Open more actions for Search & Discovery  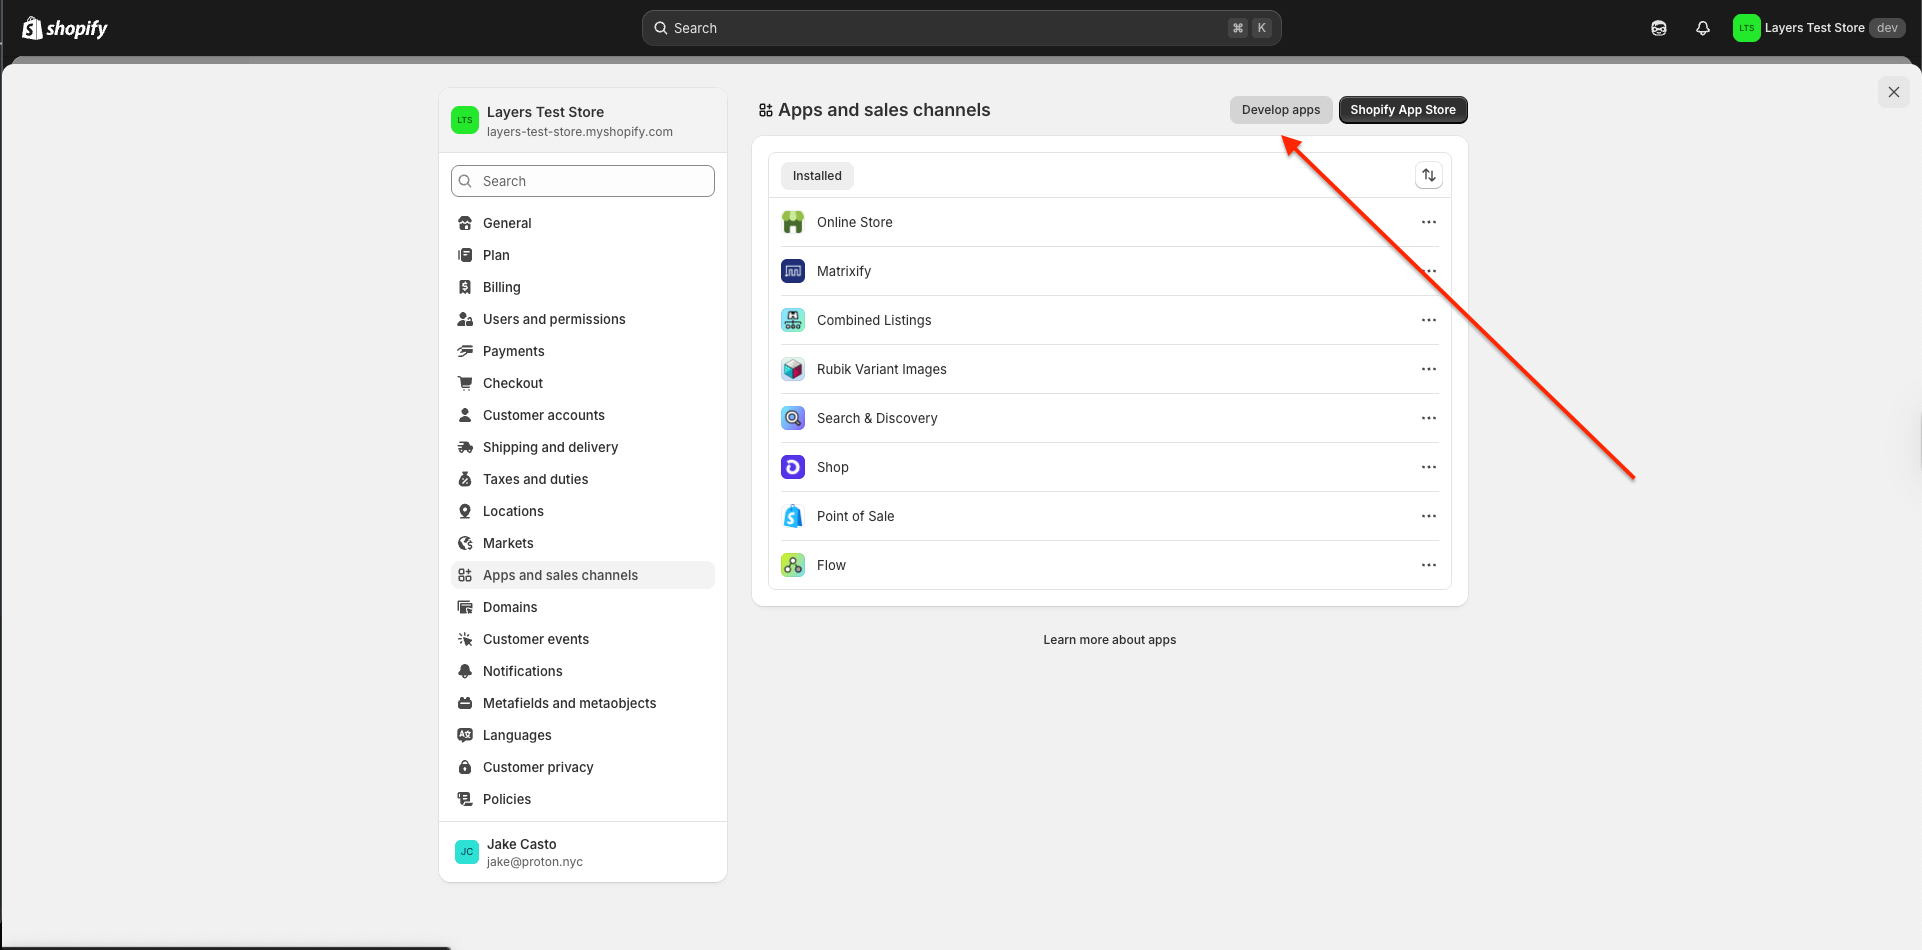[1429, 418]
